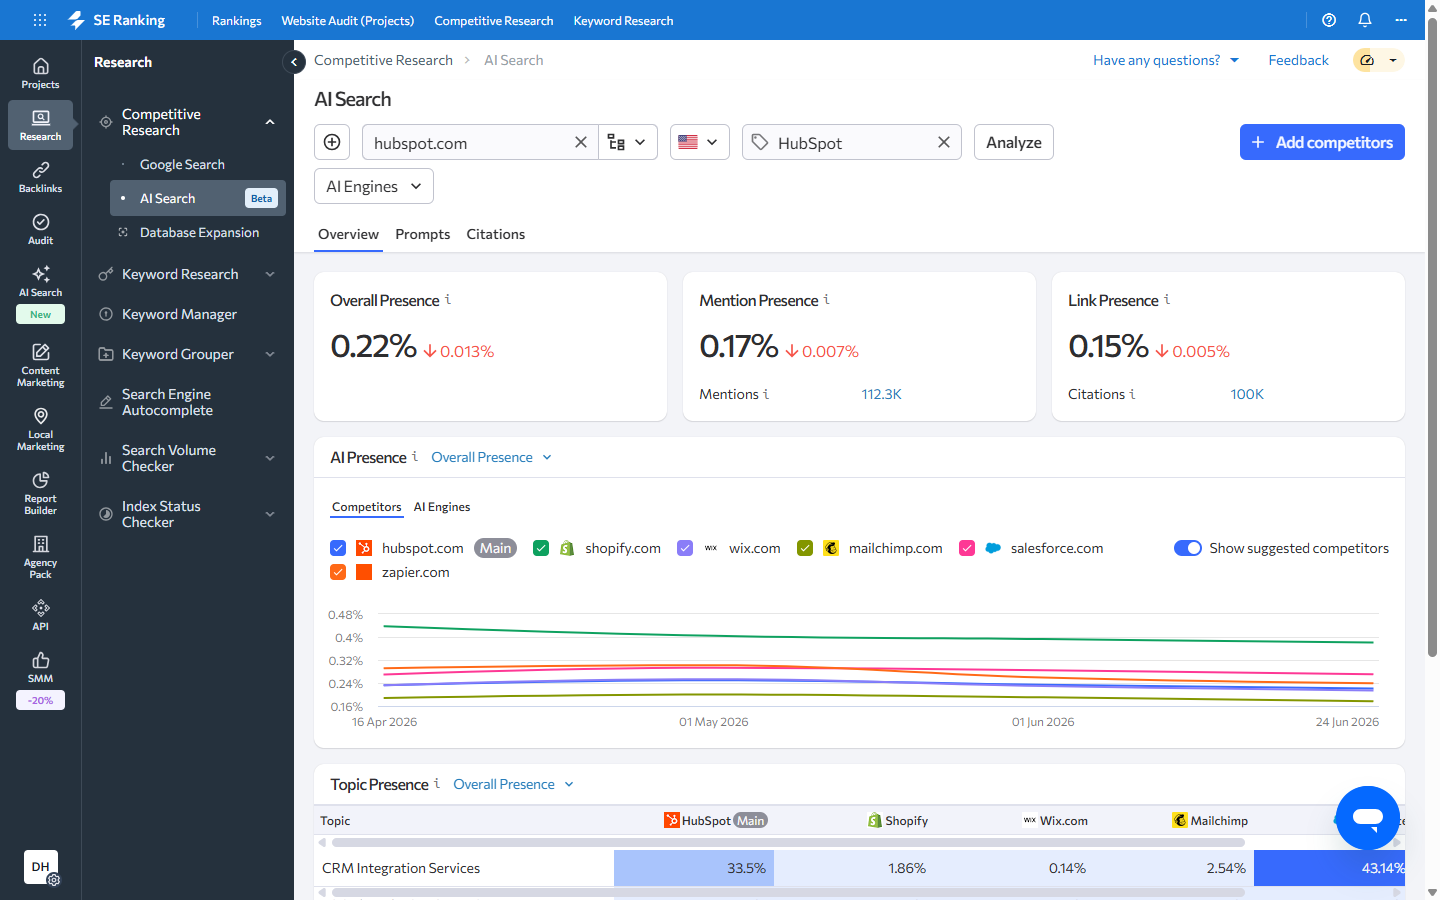The height and width of the screenshot is (900, 1440).
Task: Click the add domain plus circle icon
Action: click(x=332, y=142)
